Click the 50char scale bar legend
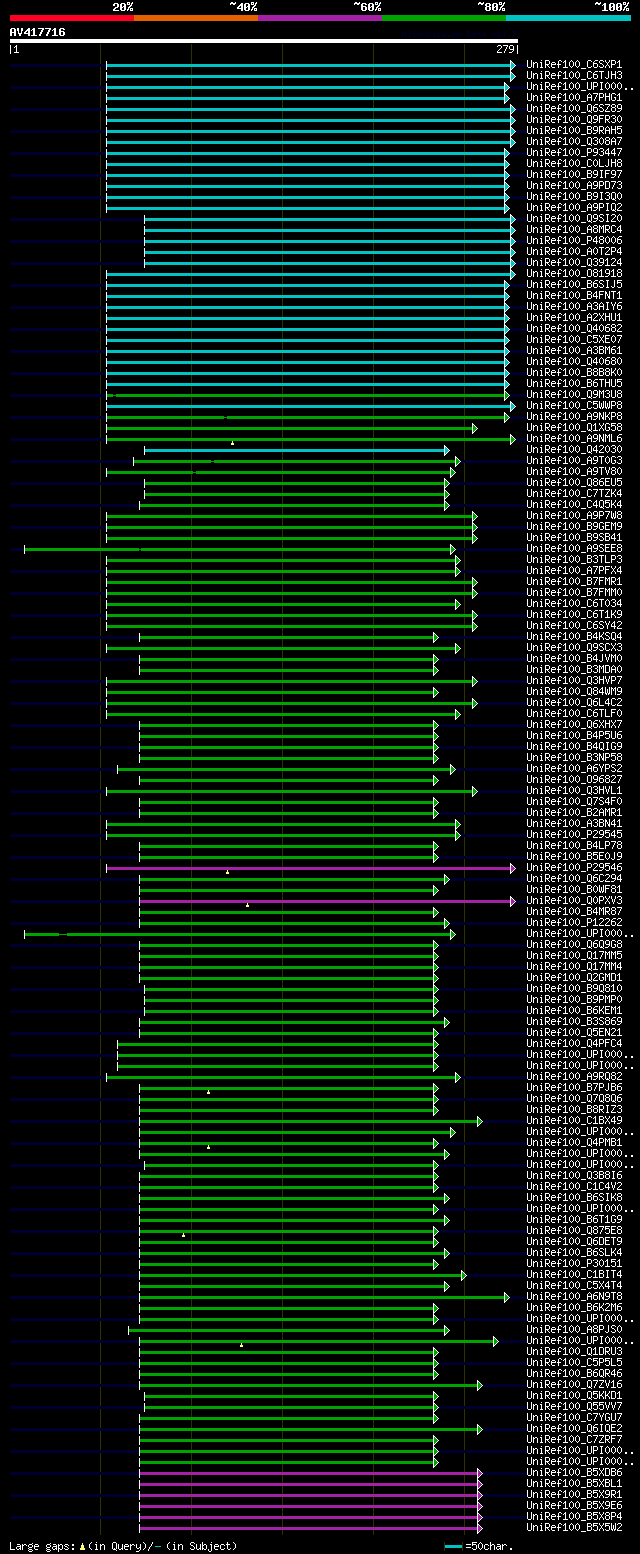The width and height of the screenshot is (640, 1554). coord(481,1546)
